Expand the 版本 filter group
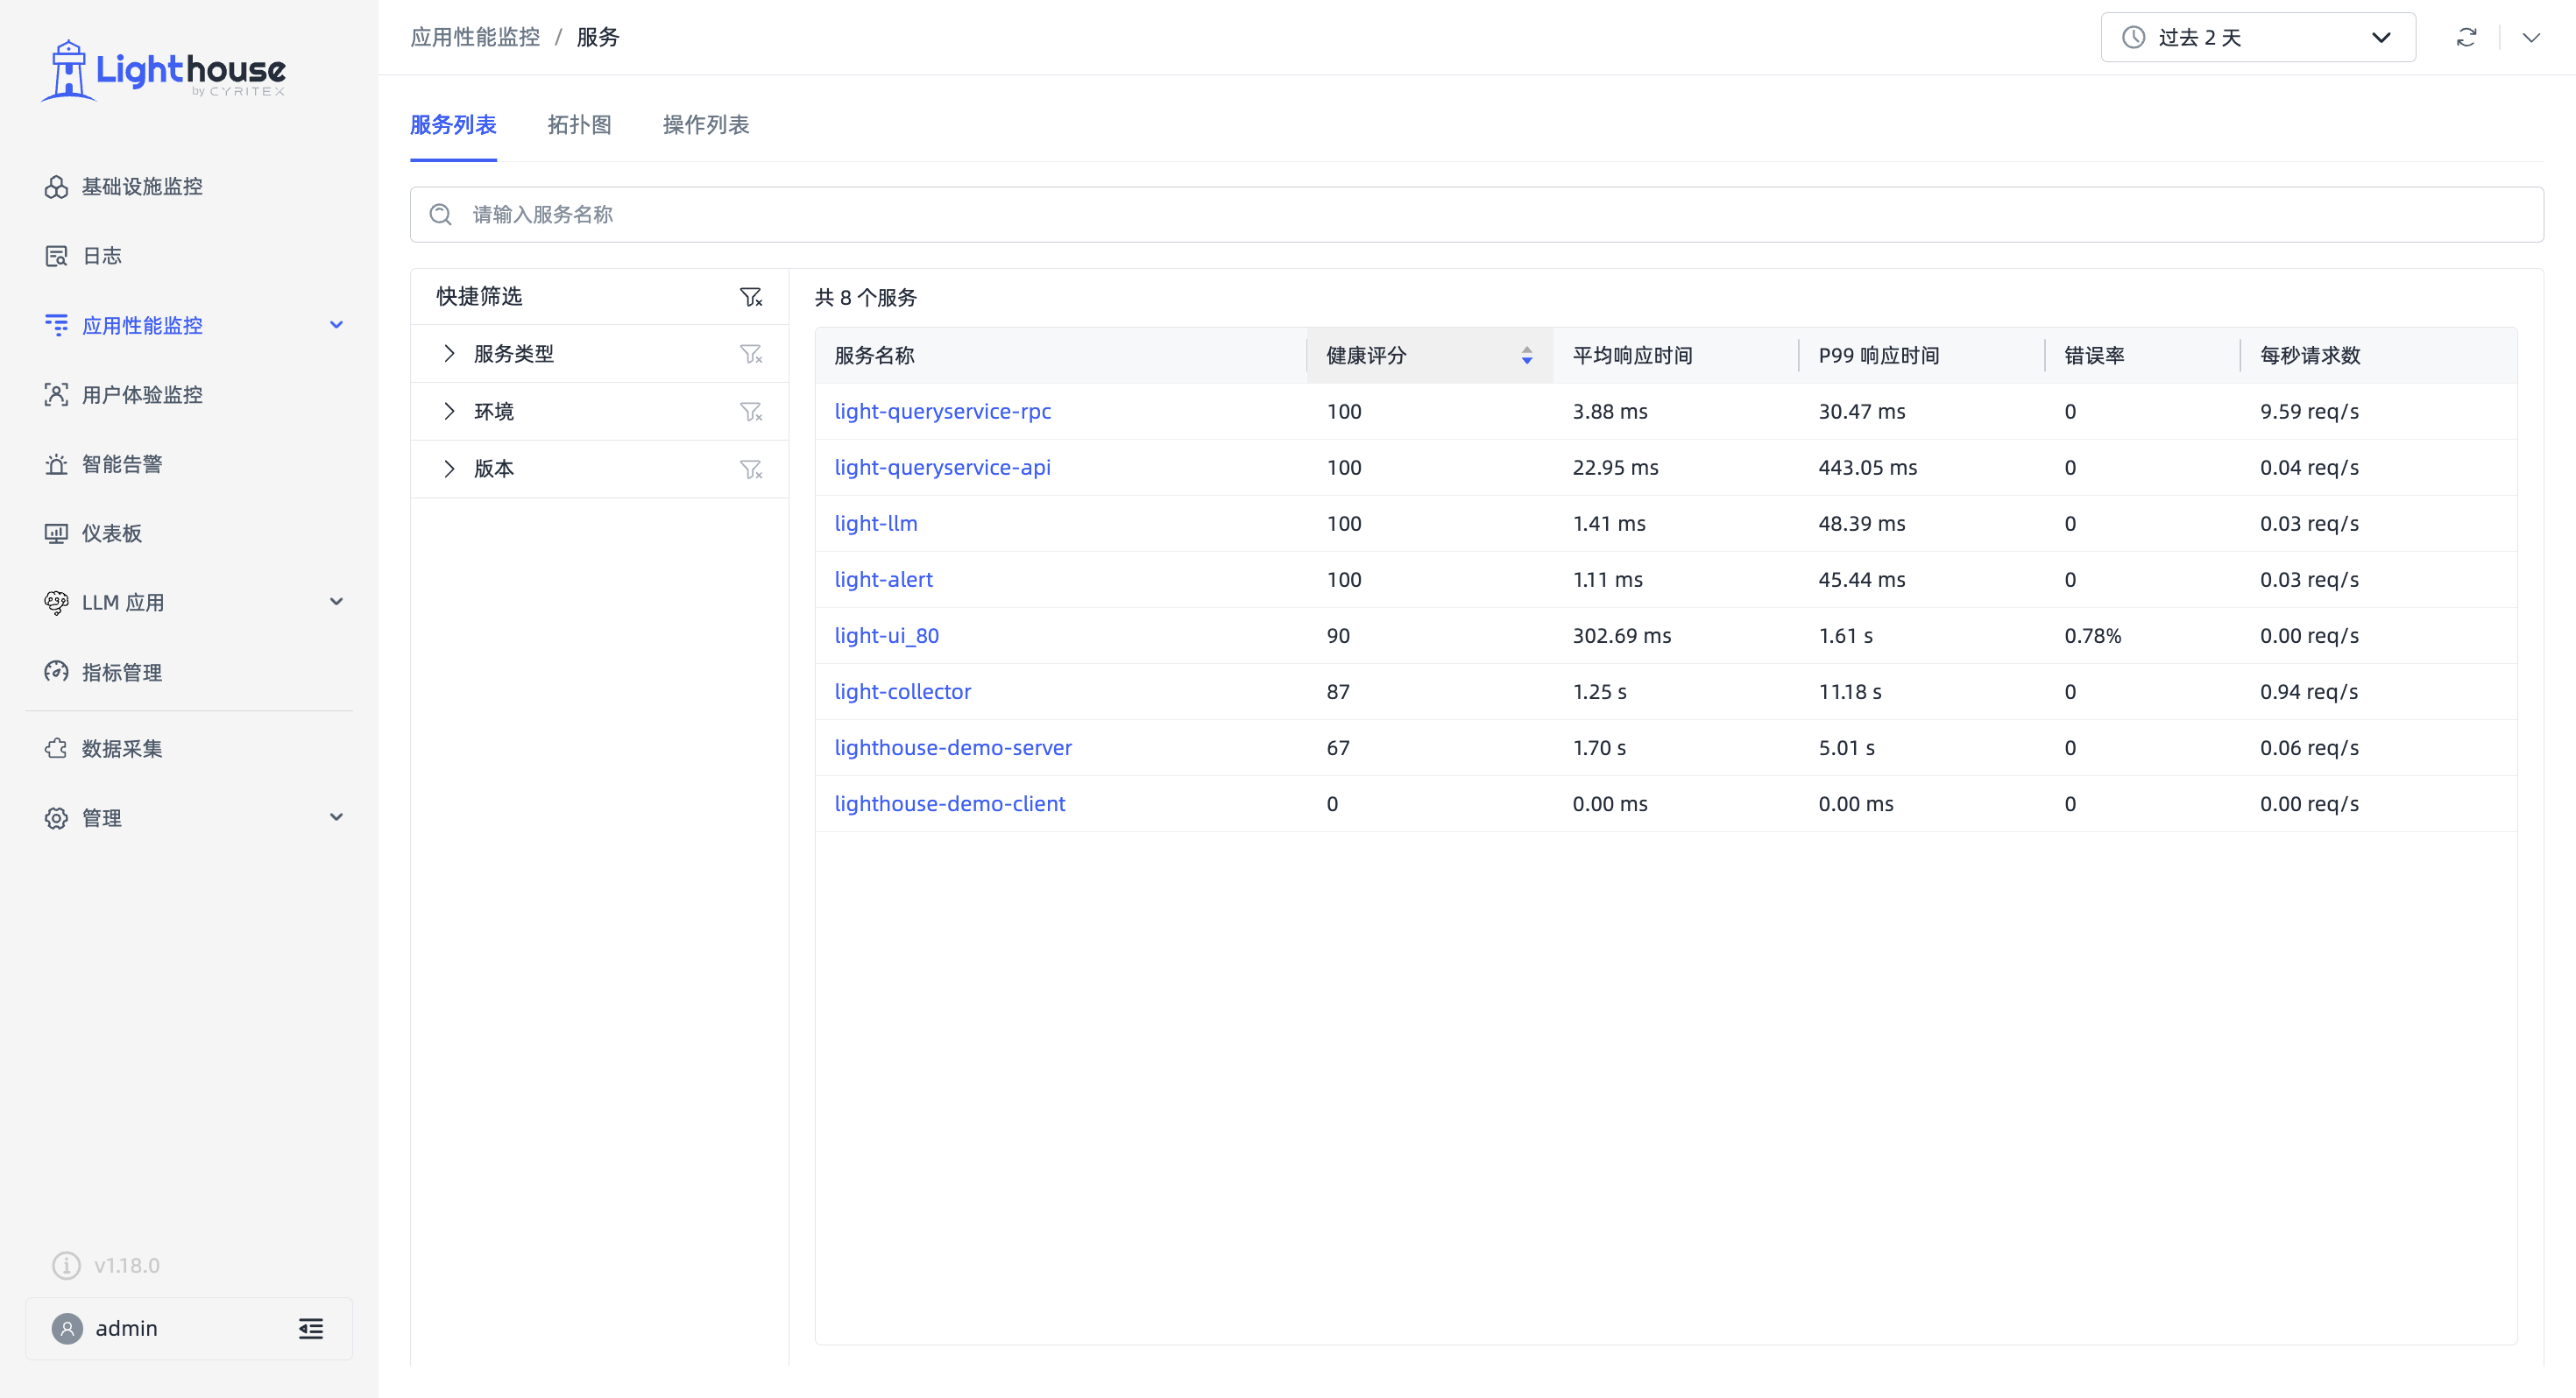This screenshot has width=2576, height=1398. click(449, 469)
